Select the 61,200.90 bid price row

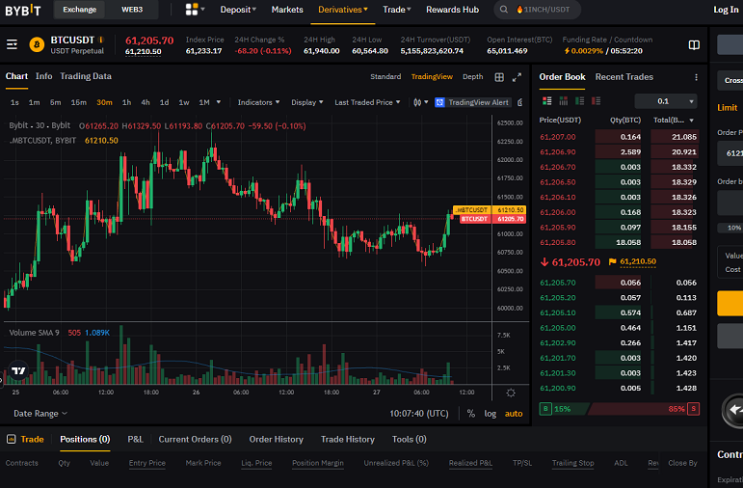click(619, 388)
